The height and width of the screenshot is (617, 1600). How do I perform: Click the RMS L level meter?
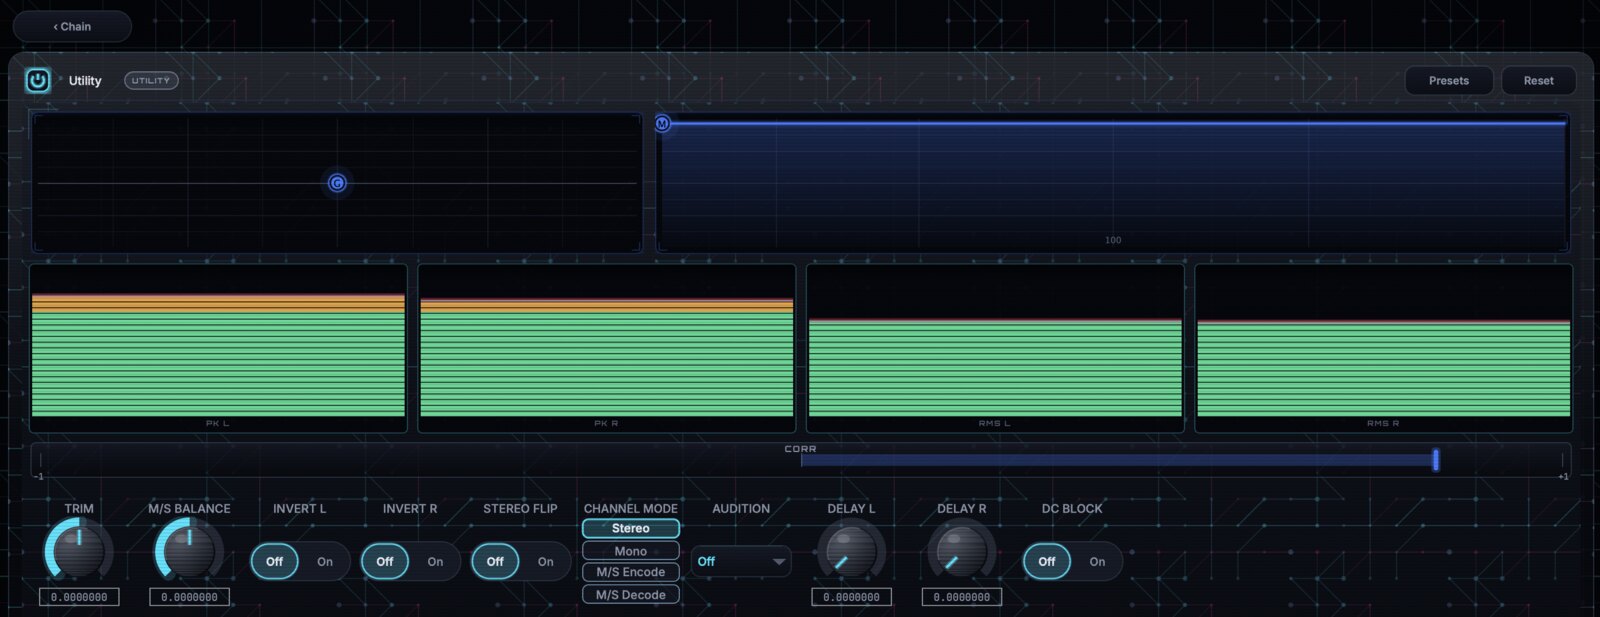(995, 348)
